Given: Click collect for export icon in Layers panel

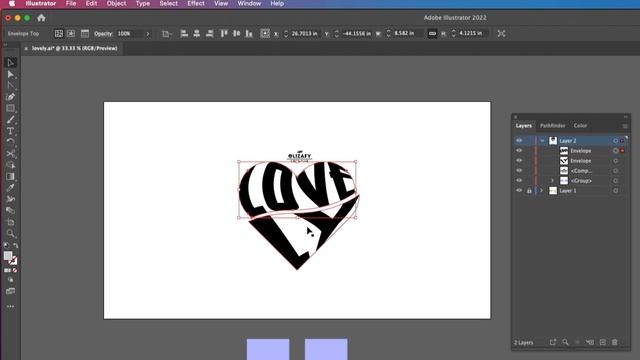Looking at the screenshot, I should (553, 342).
